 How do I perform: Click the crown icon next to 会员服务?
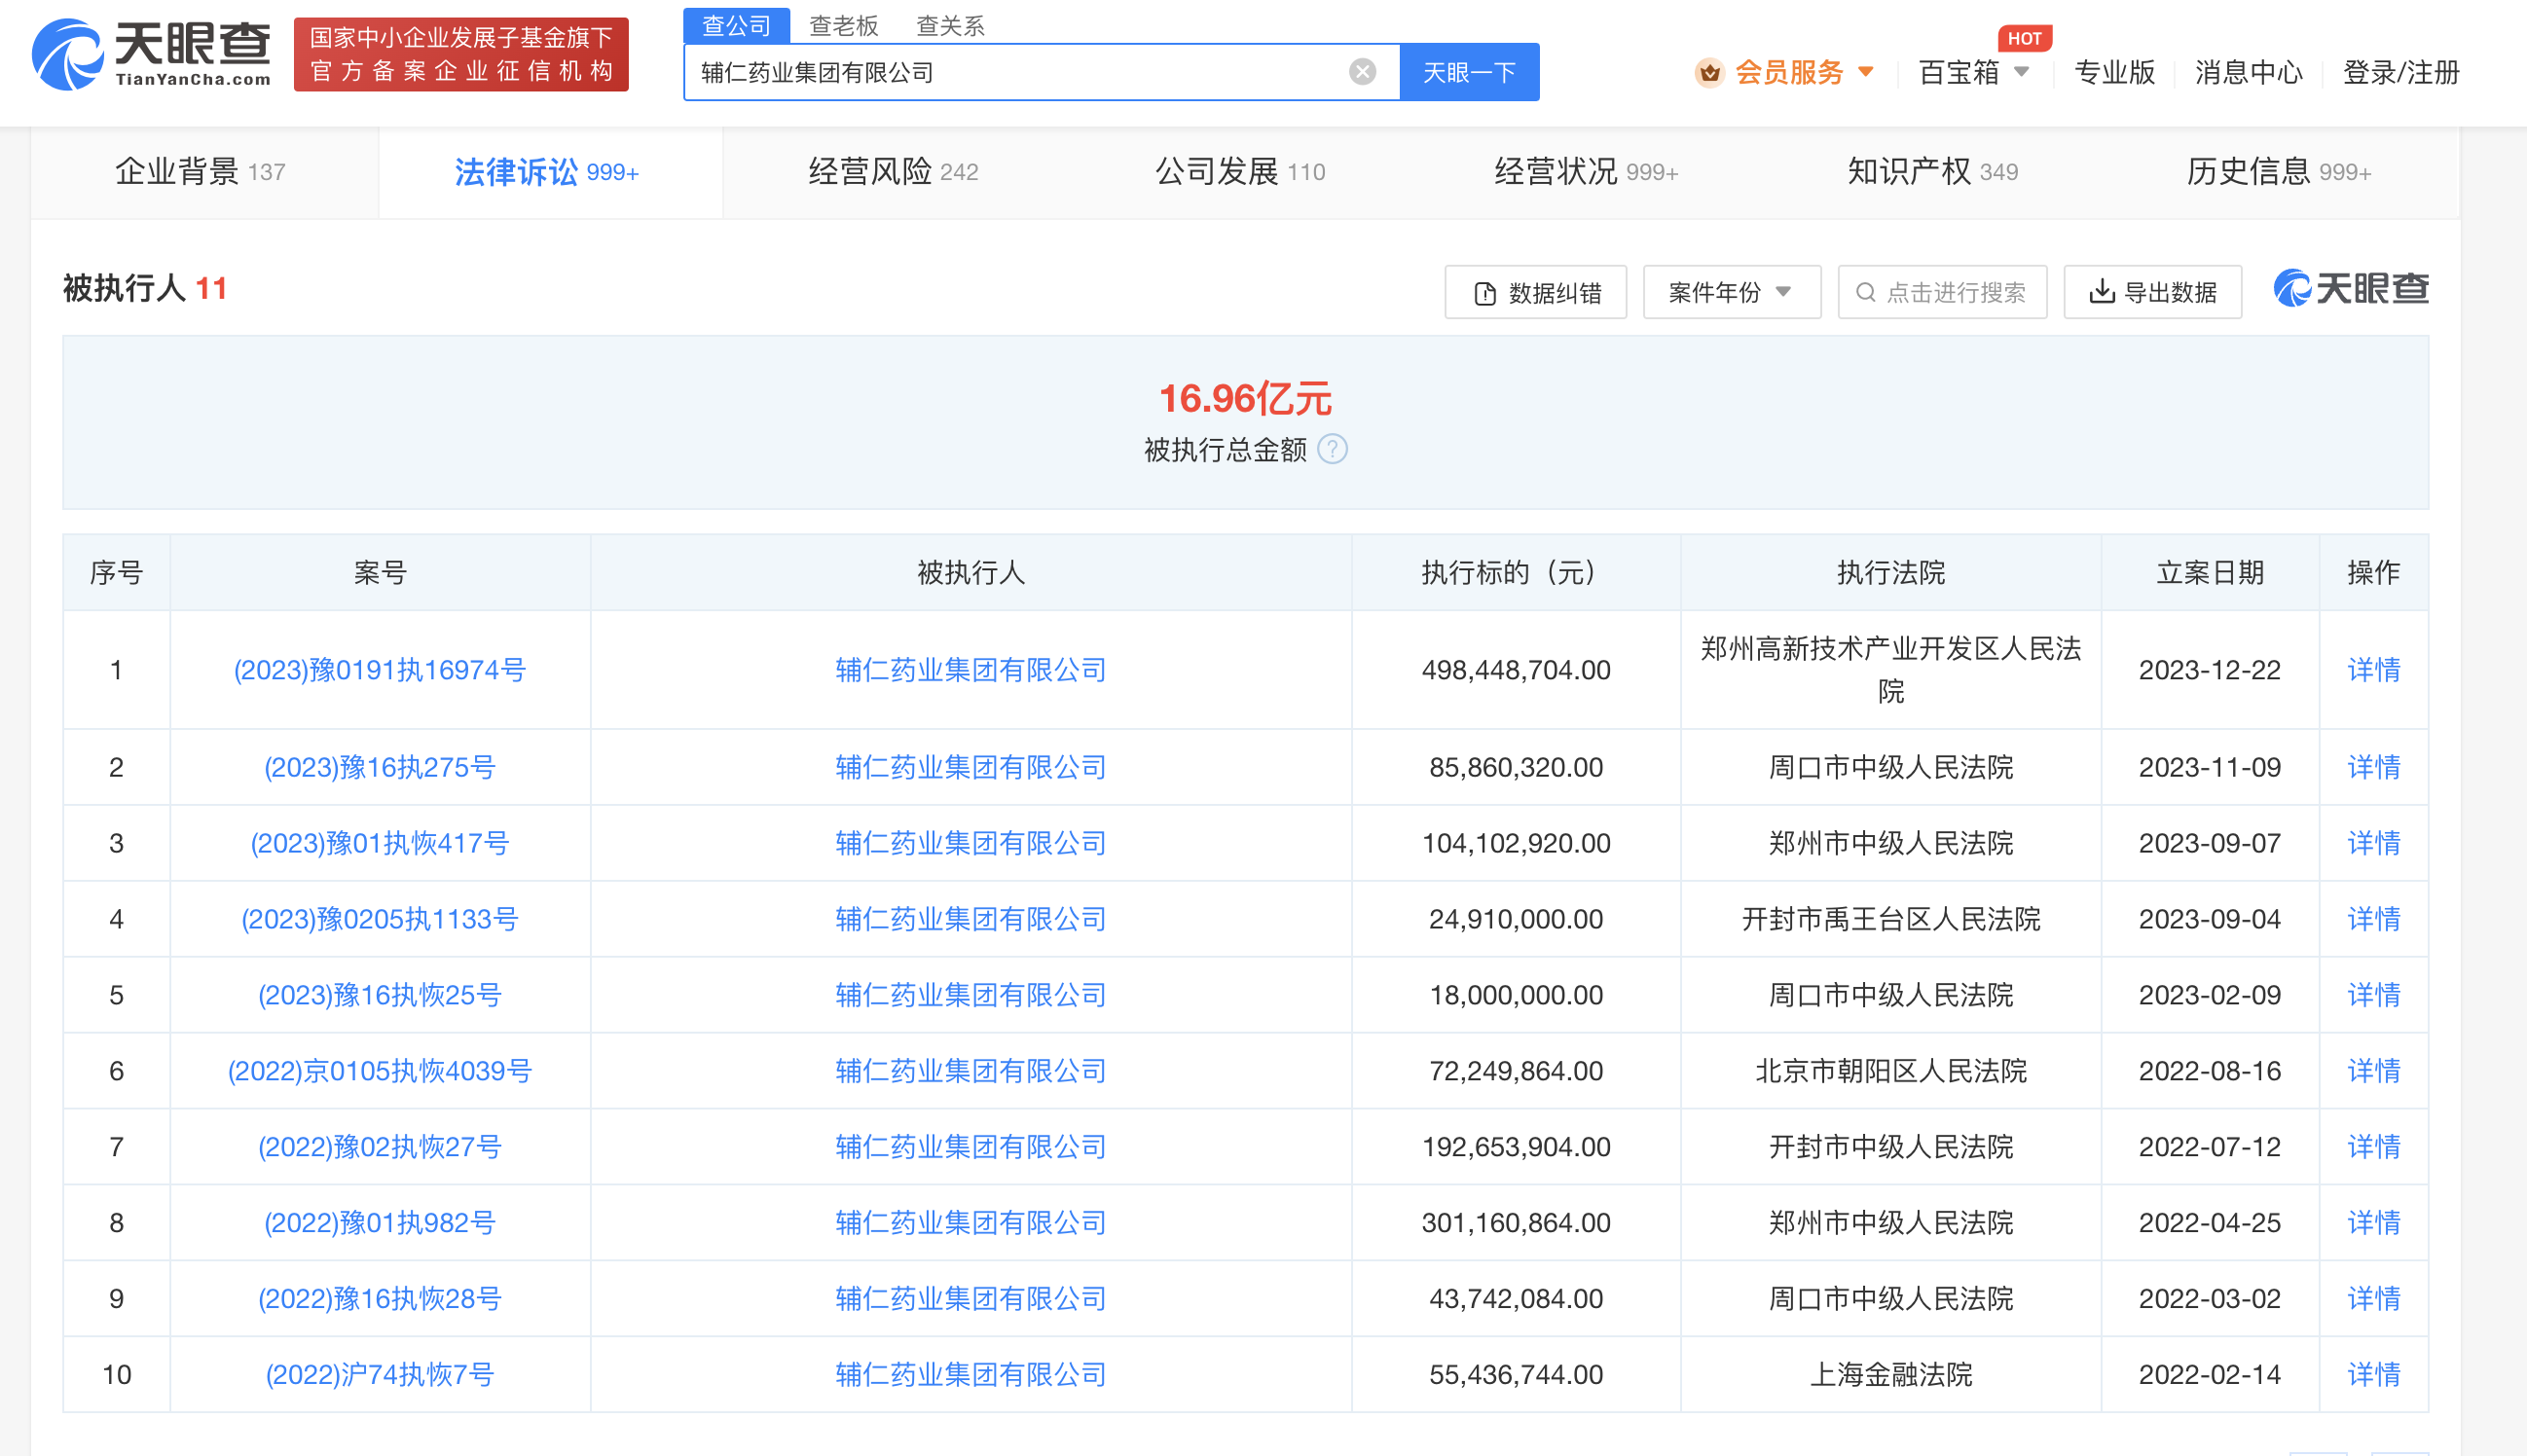click(1709, 72)
